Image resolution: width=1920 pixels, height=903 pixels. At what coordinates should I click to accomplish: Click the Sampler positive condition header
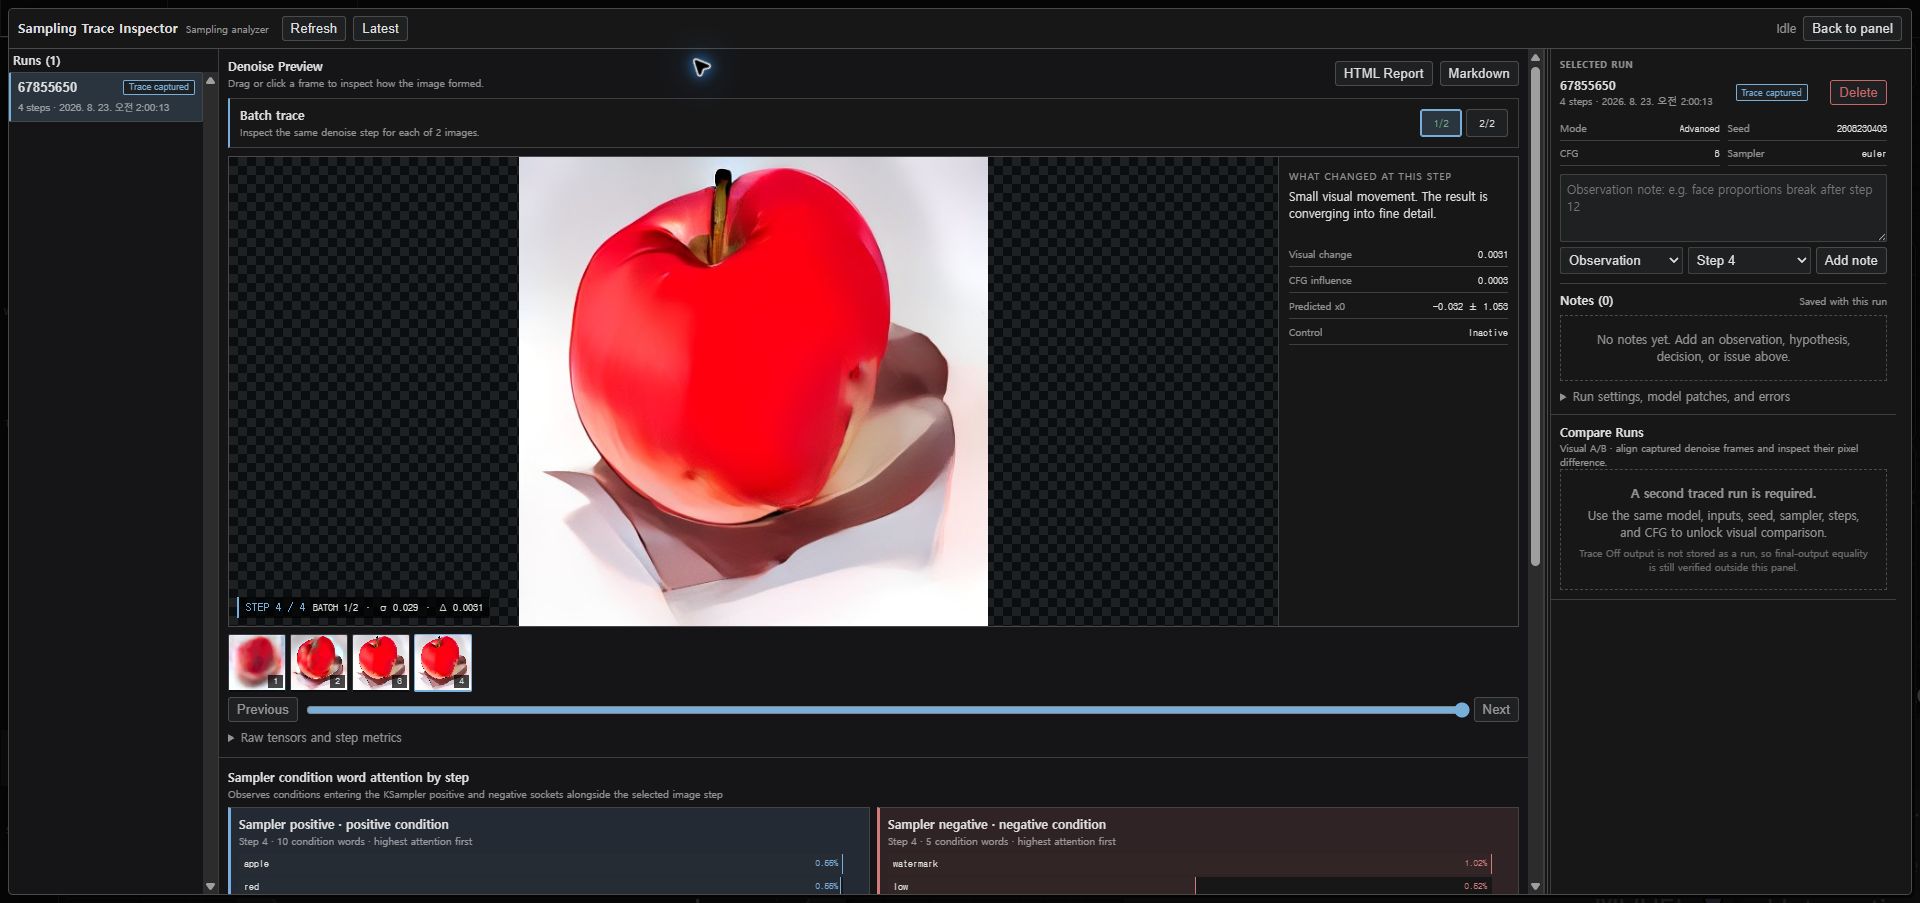(343, 825)
